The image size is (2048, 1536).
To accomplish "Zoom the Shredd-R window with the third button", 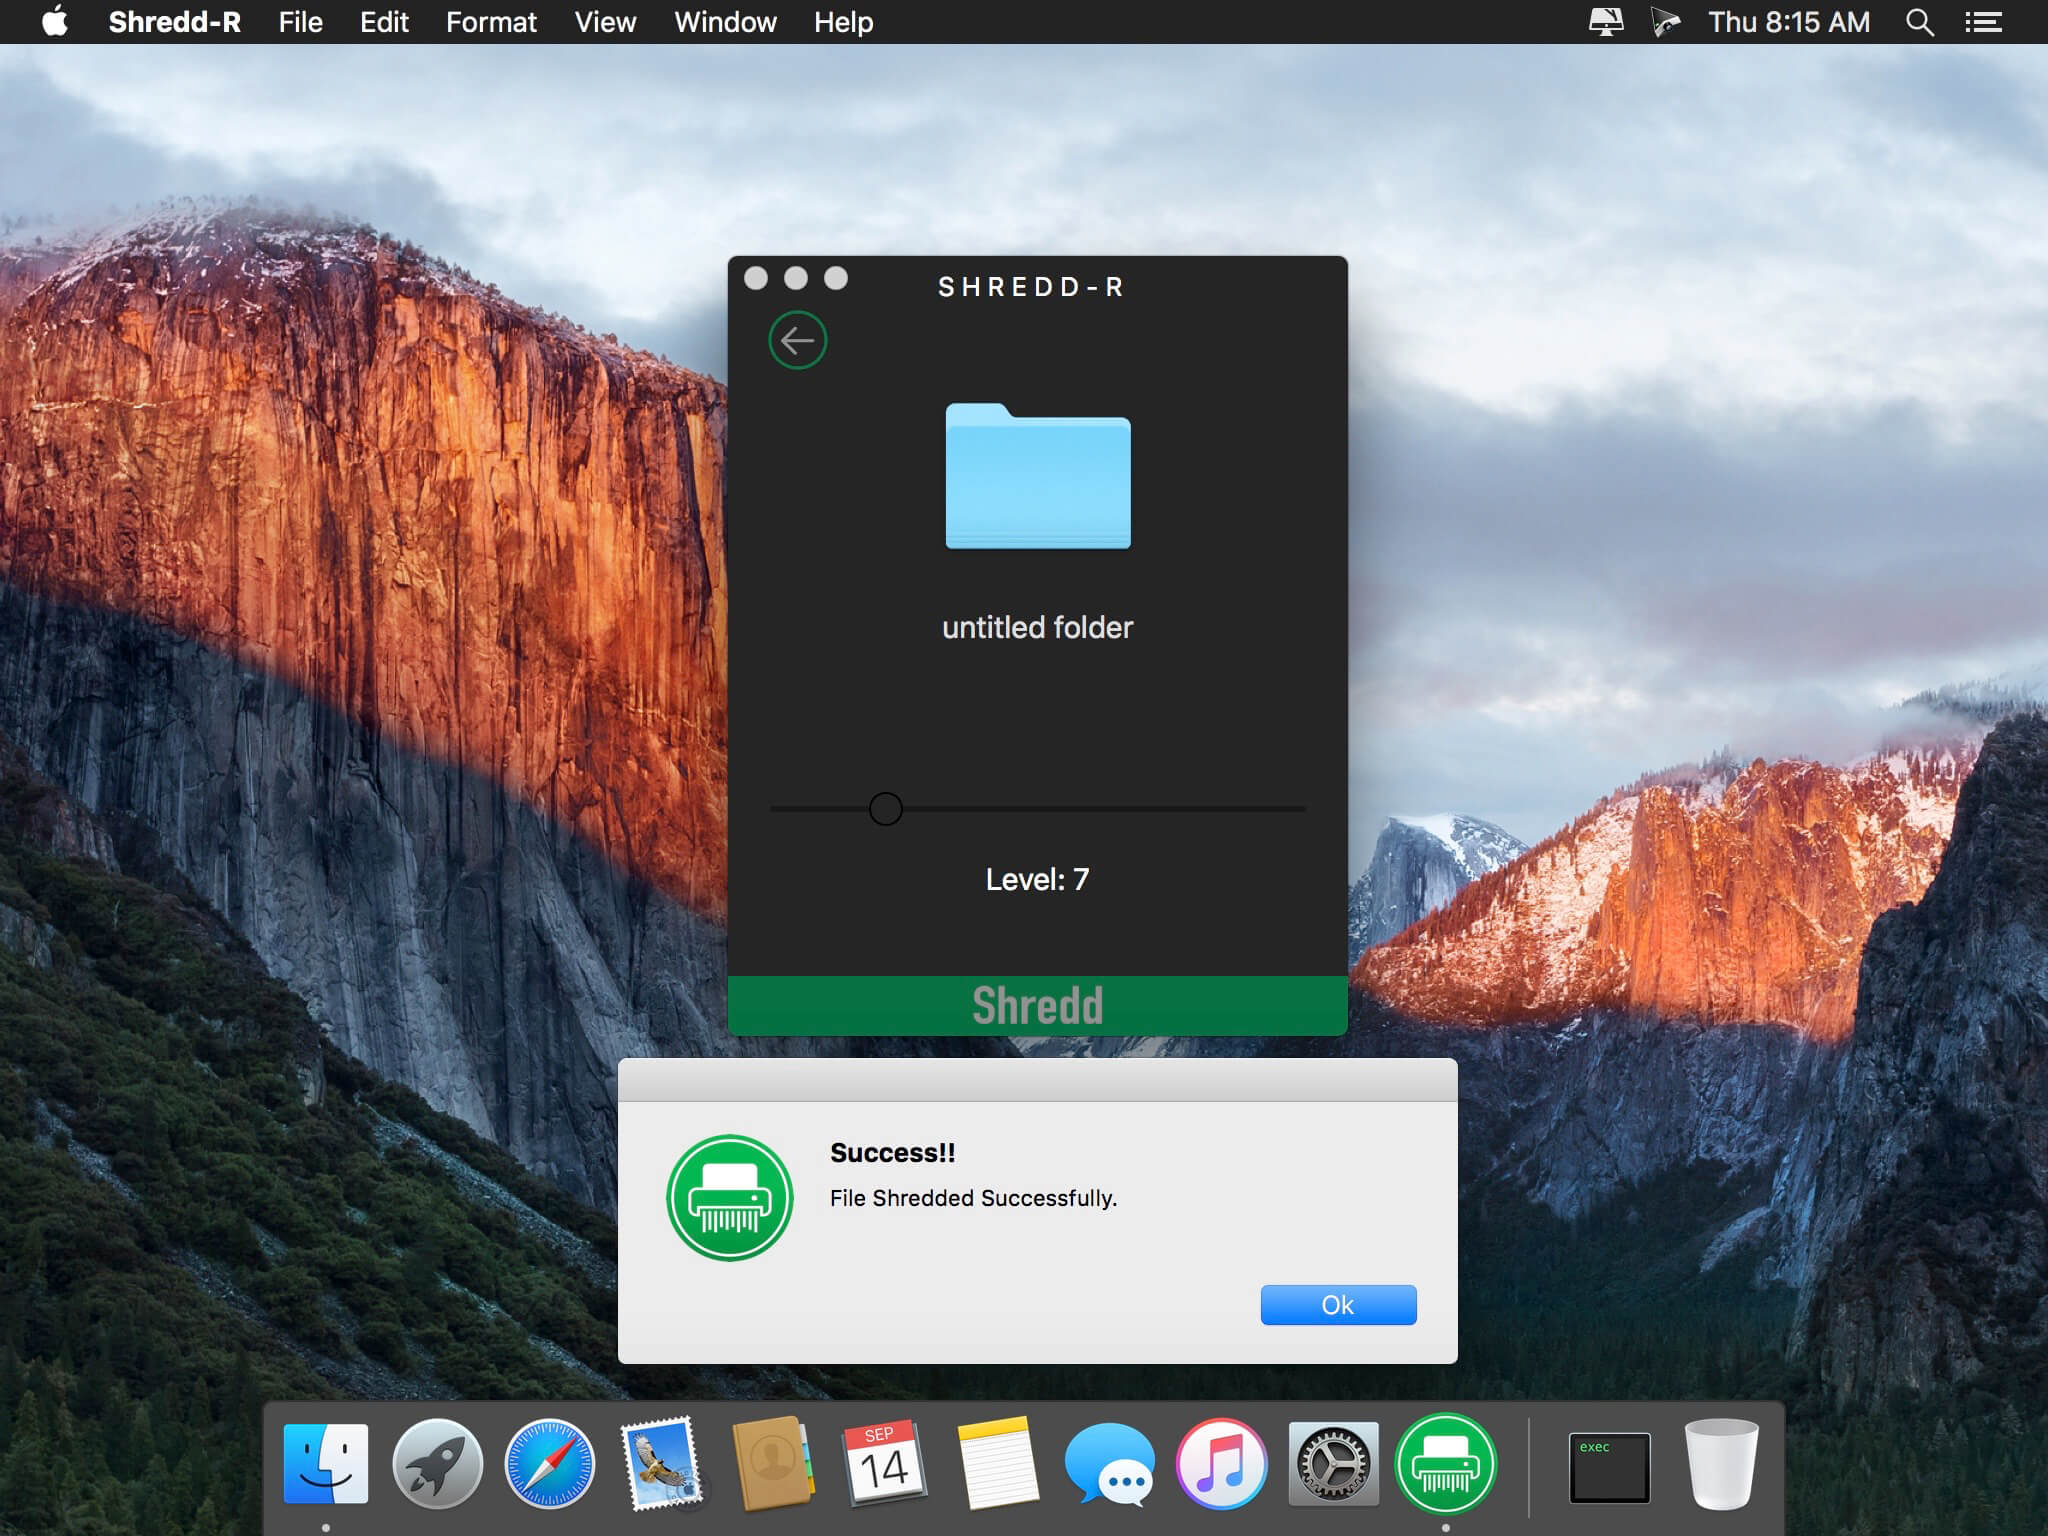I will 836,278.
